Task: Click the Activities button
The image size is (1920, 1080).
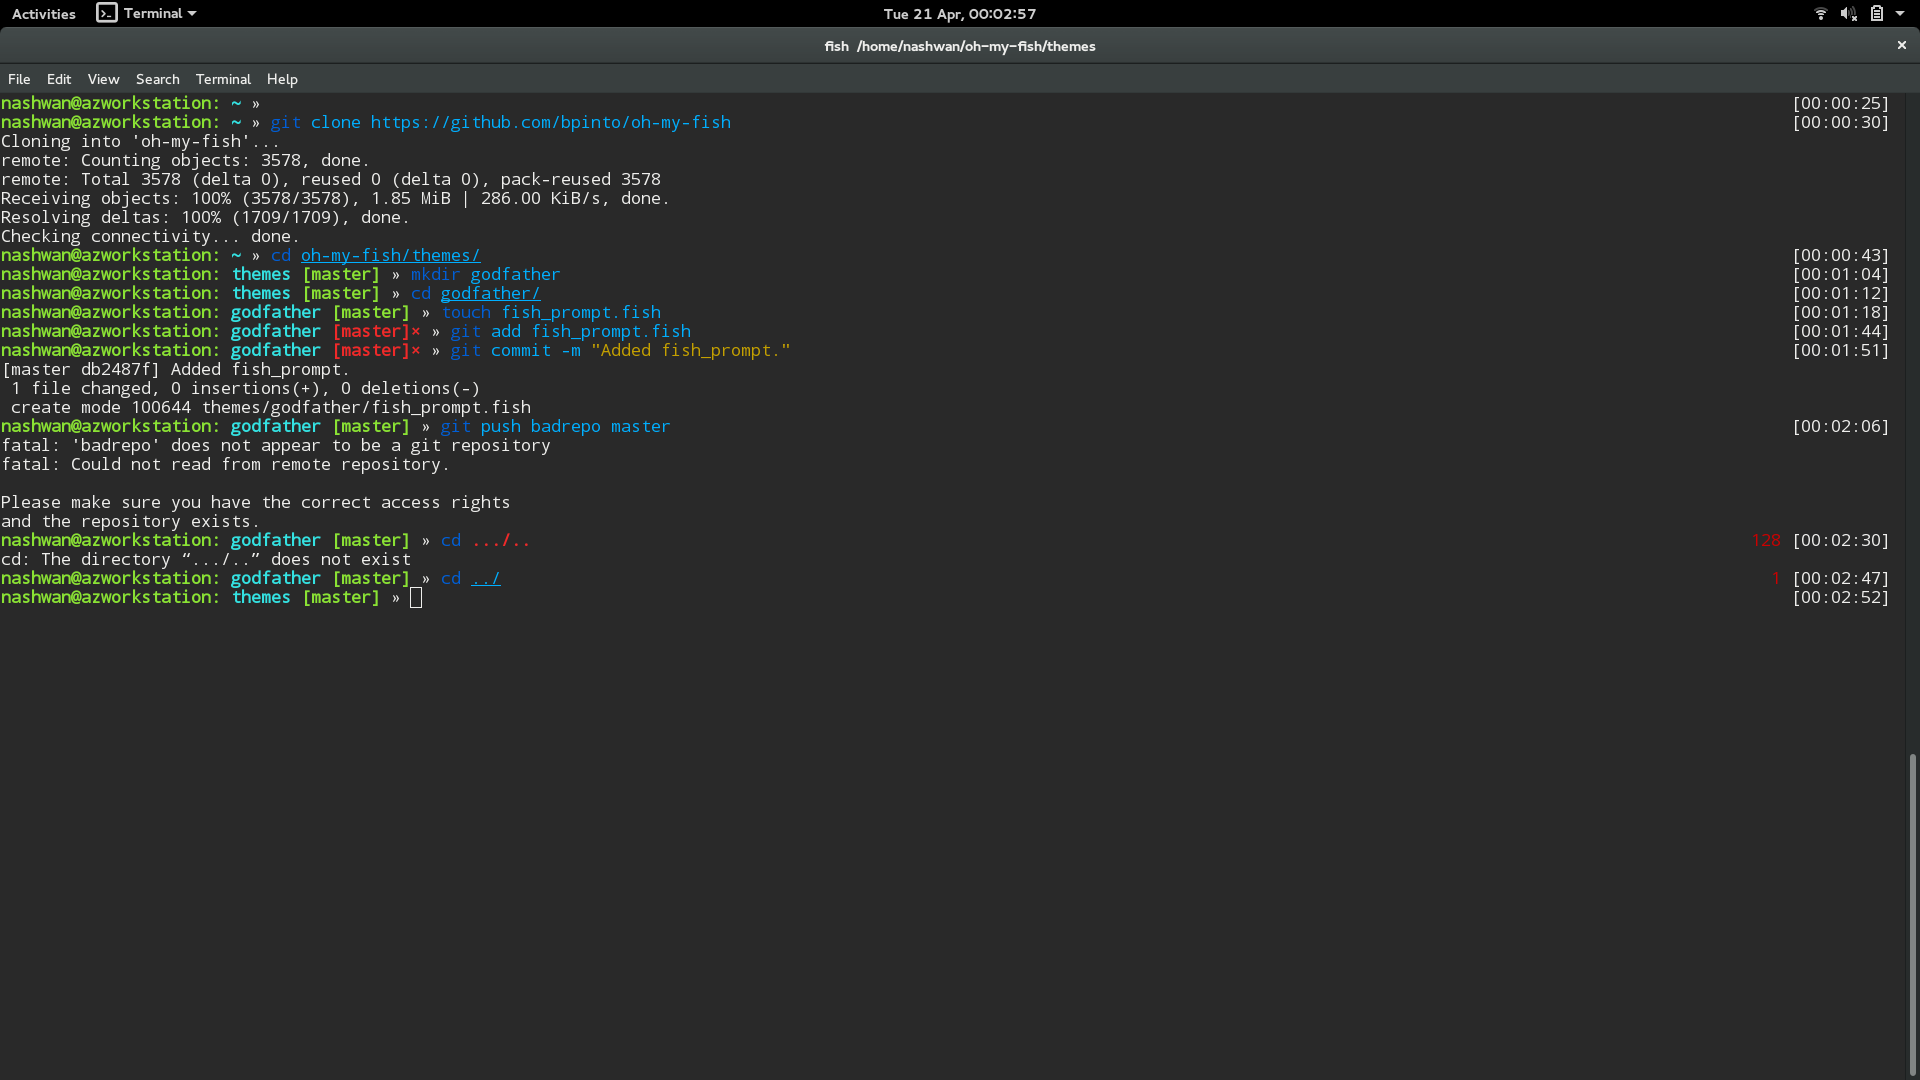Action: (x=44, y=14)
